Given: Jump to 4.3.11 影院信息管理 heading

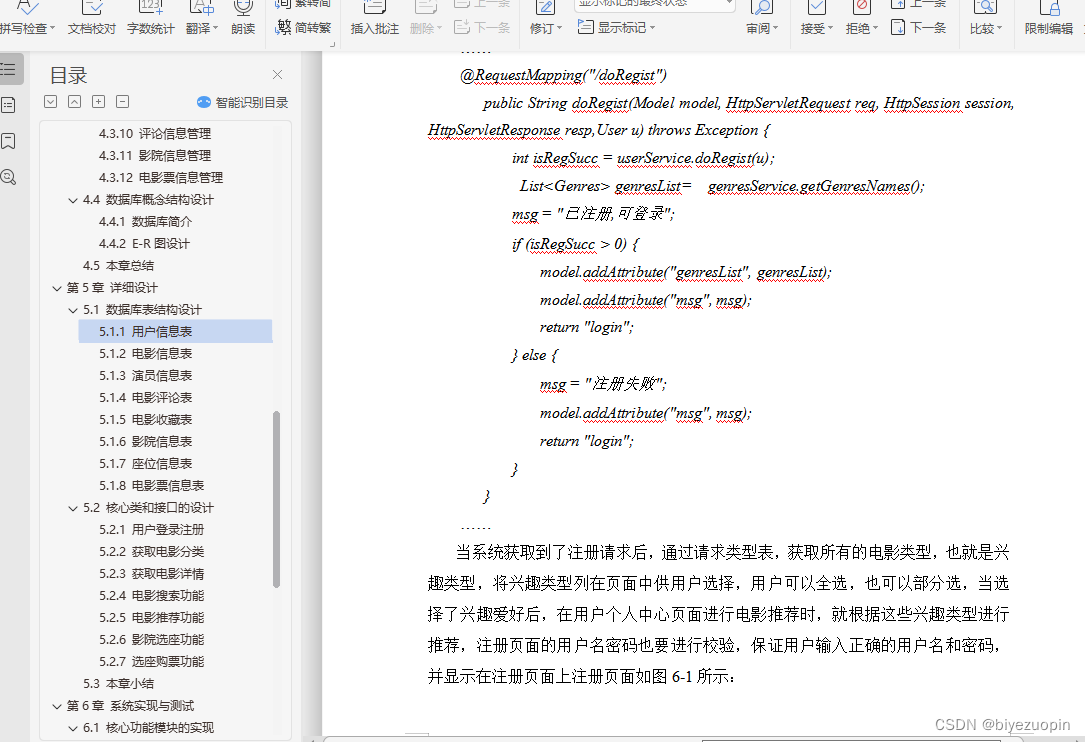Looking at the screenshot, I should 155,156.
